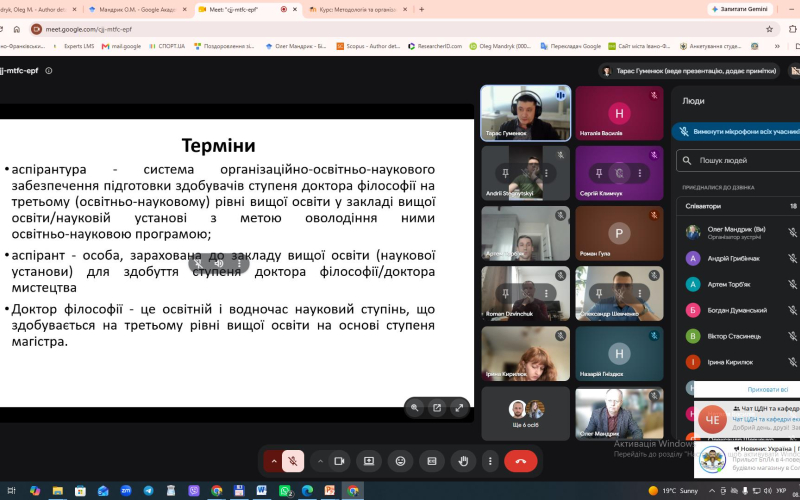Open the 'Scopus - Author det...' bookmark
Screen dimensions: 800x500
point(368,46)
